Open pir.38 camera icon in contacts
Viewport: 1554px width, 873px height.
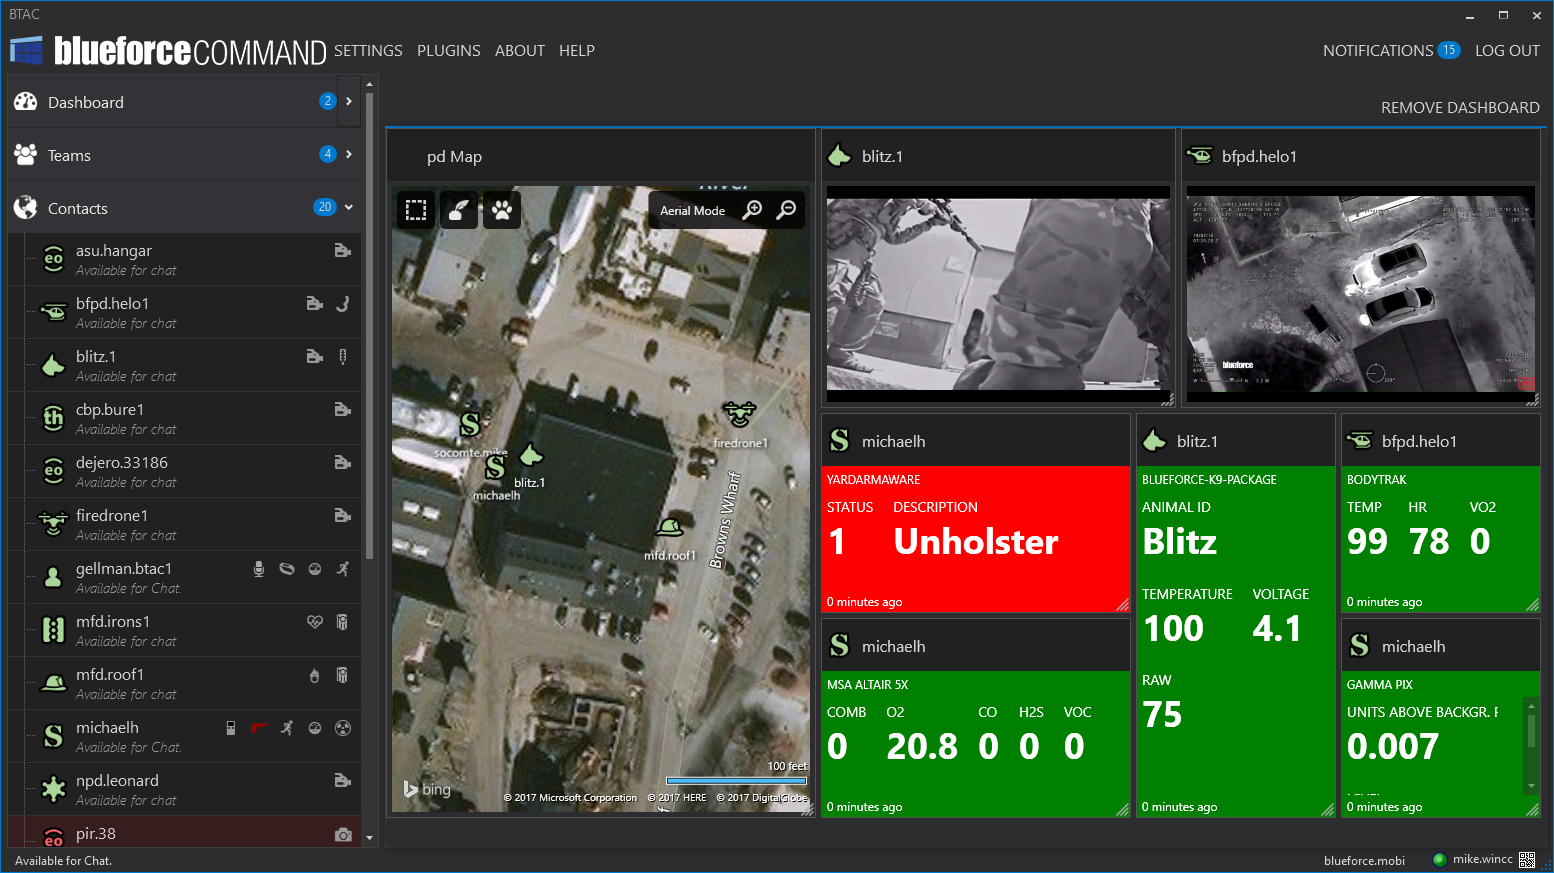click(343, 834)
